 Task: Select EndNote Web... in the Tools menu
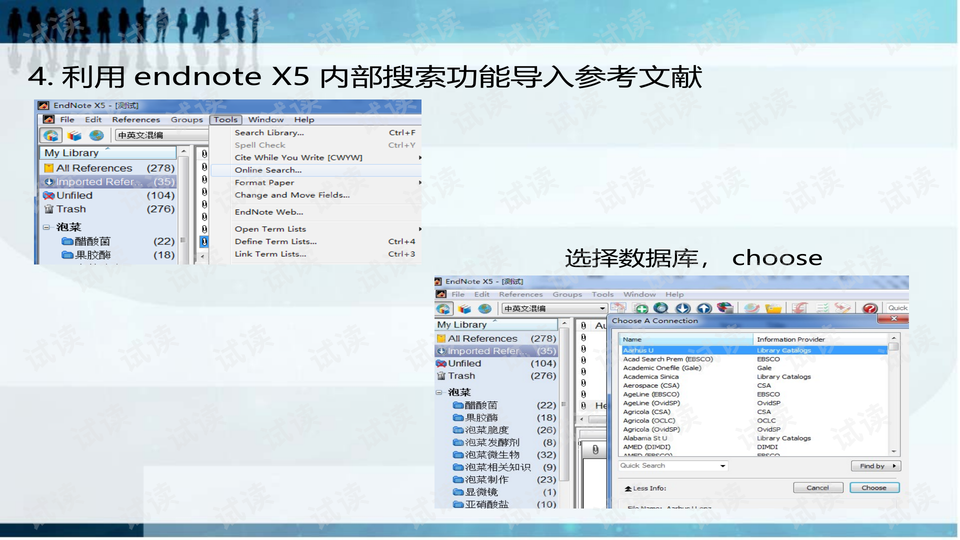[x=268, y=212]
